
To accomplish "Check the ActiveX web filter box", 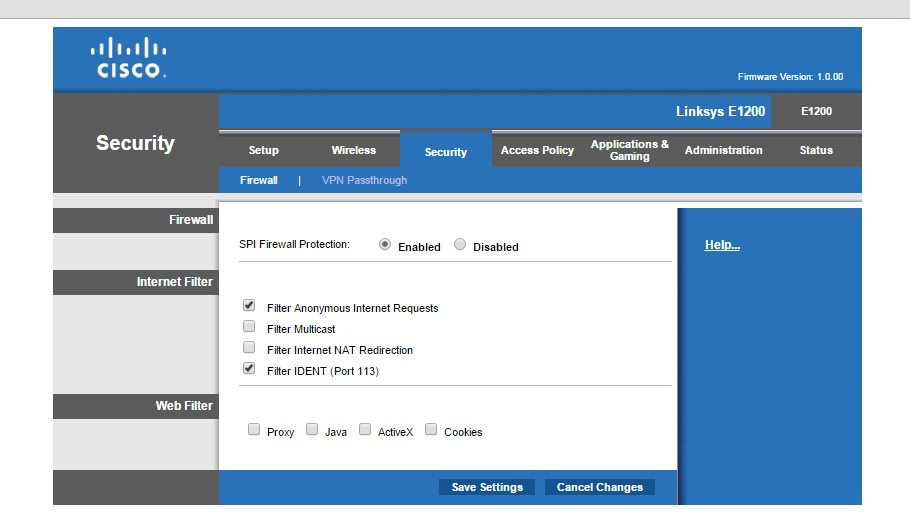I will pos(364,429).
